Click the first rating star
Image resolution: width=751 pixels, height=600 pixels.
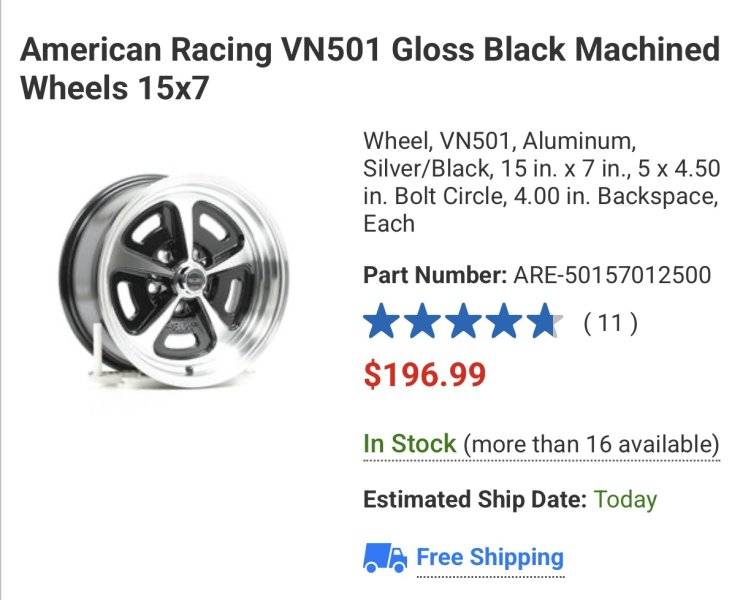(x=383, y=324)
